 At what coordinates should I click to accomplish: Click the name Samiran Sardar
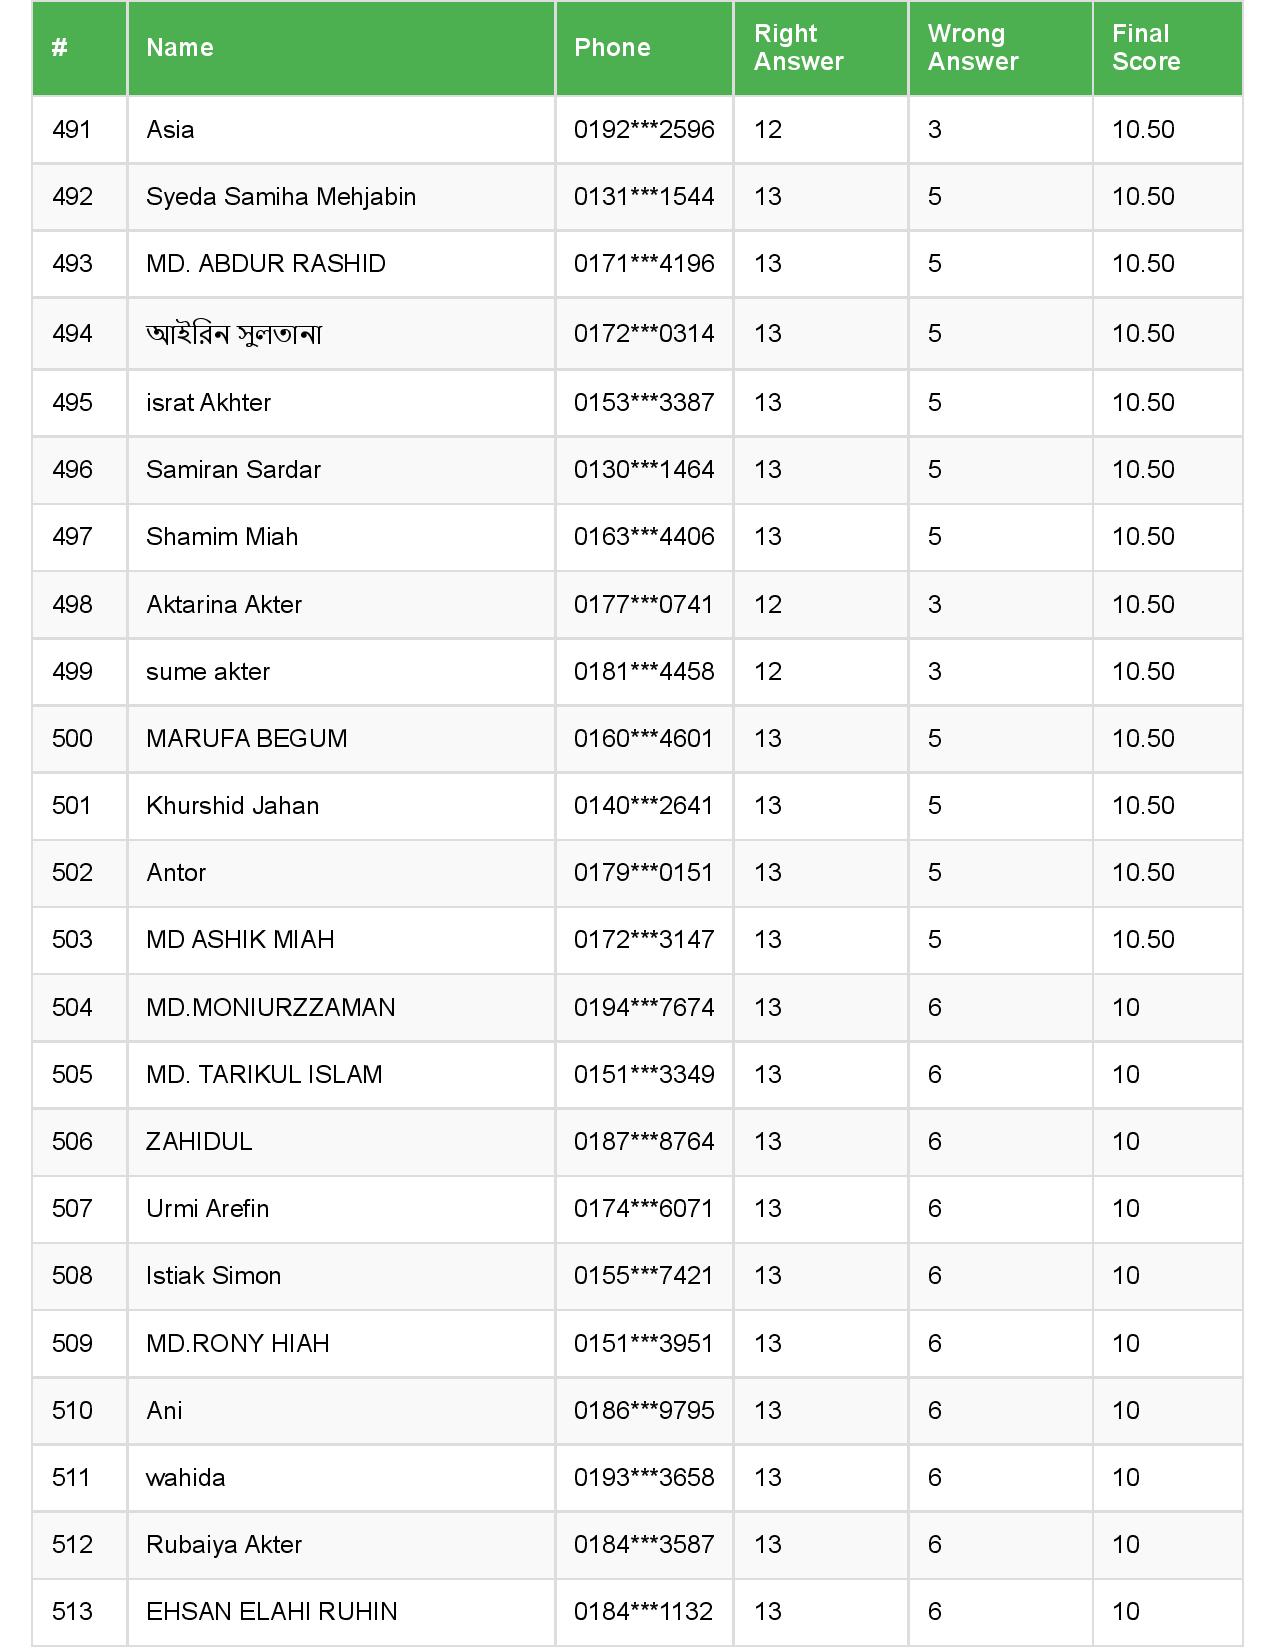[233, 470]
